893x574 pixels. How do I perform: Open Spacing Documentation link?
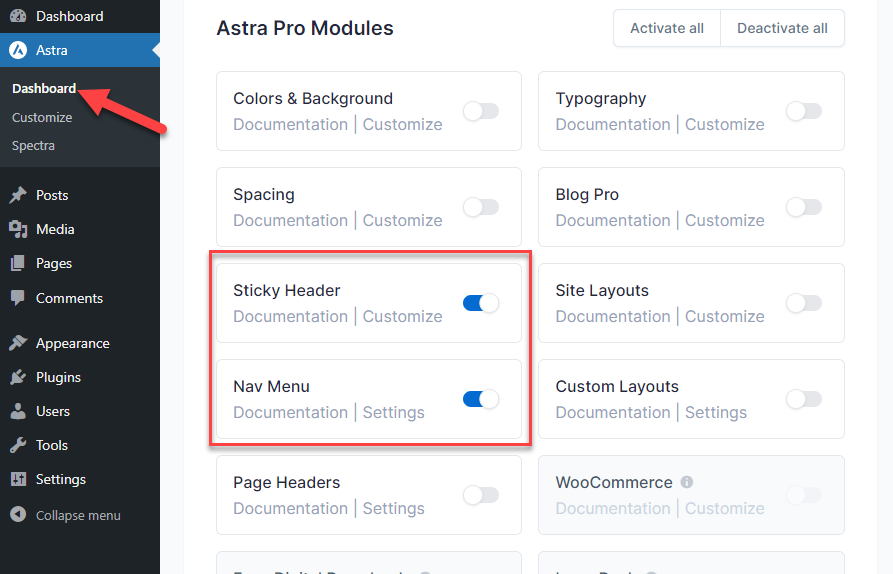point(290,220)
